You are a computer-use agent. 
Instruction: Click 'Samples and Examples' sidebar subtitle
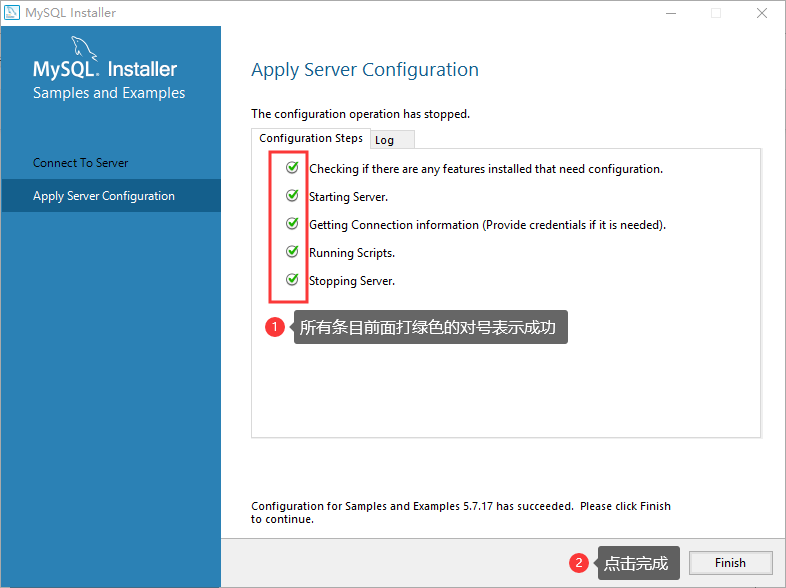109,93
